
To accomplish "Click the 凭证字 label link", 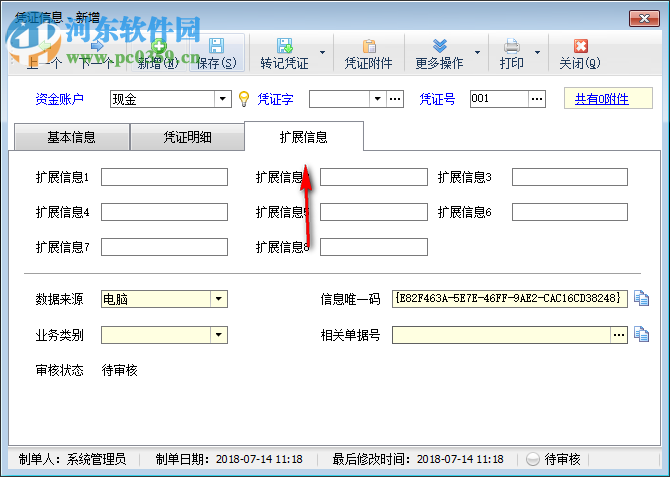I will pos(275,99).
